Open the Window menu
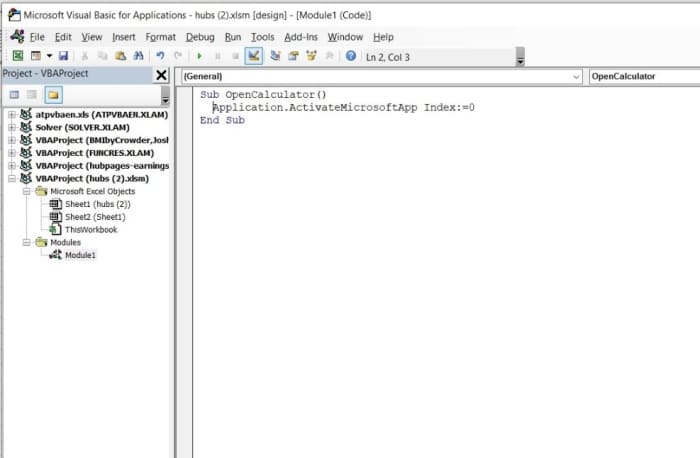Screen dimensions: 700x458 pos(345,37)
